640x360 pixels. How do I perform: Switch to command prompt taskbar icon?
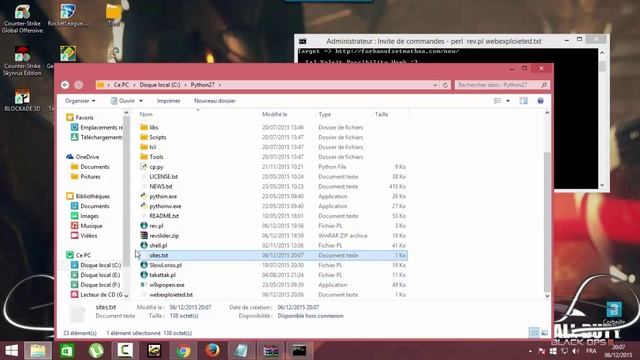coord(299,351)
